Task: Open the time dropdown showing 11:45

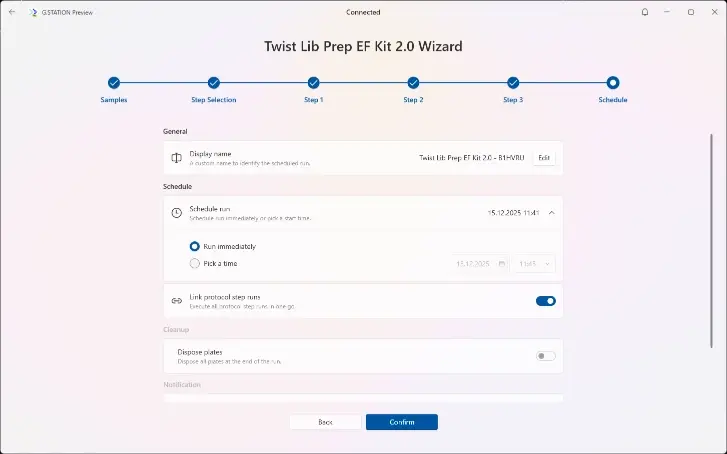Action: (x=533, y=264)
